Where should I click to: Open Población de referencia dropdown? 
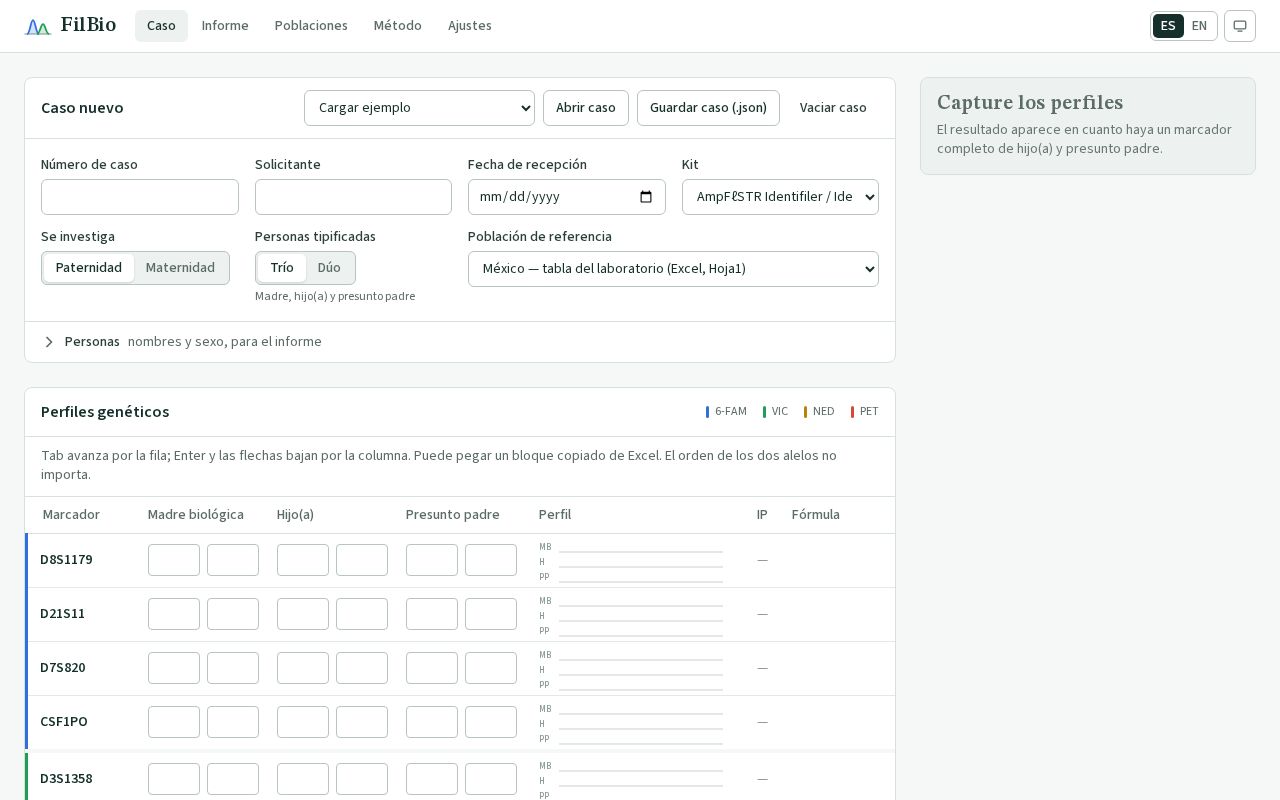click(x=673, y=269)
